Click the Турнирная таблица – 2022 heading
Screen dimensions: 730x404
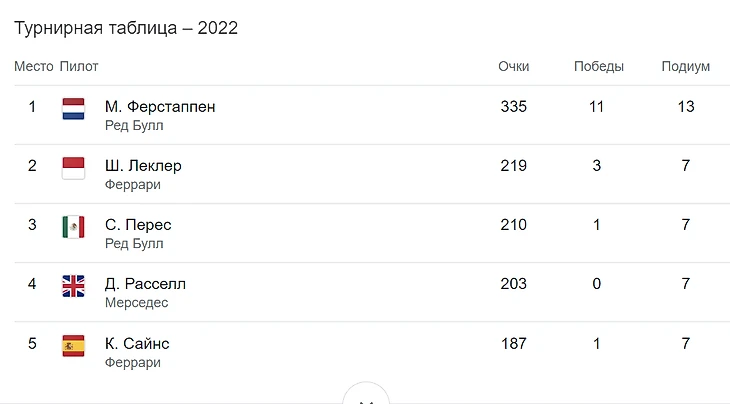point(126,28)
